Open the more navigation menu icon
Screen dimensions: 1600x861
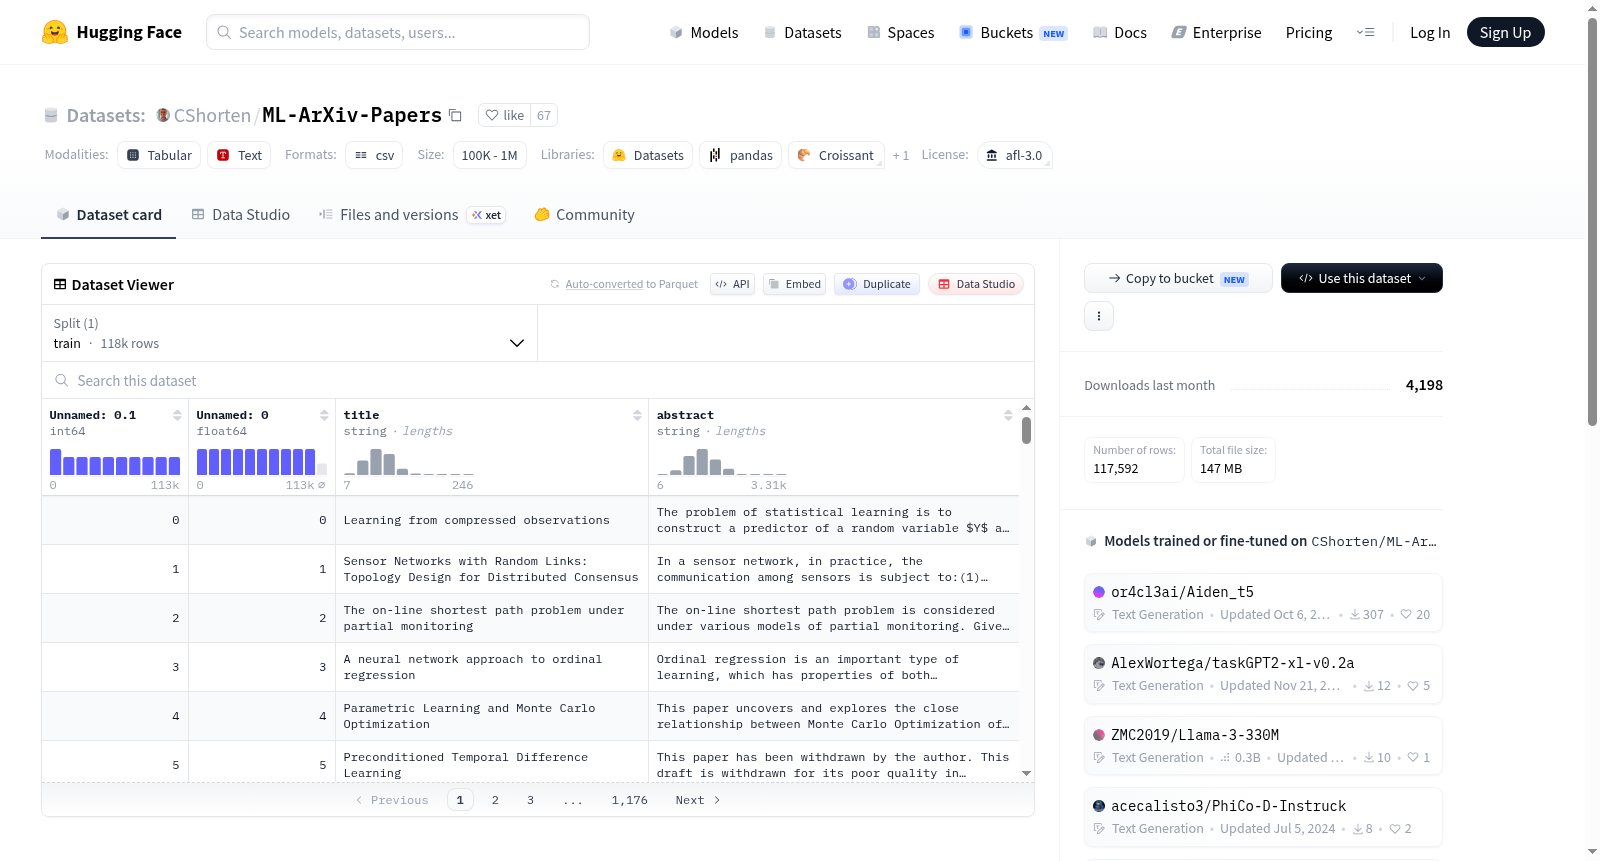(x=1365, y=32)
